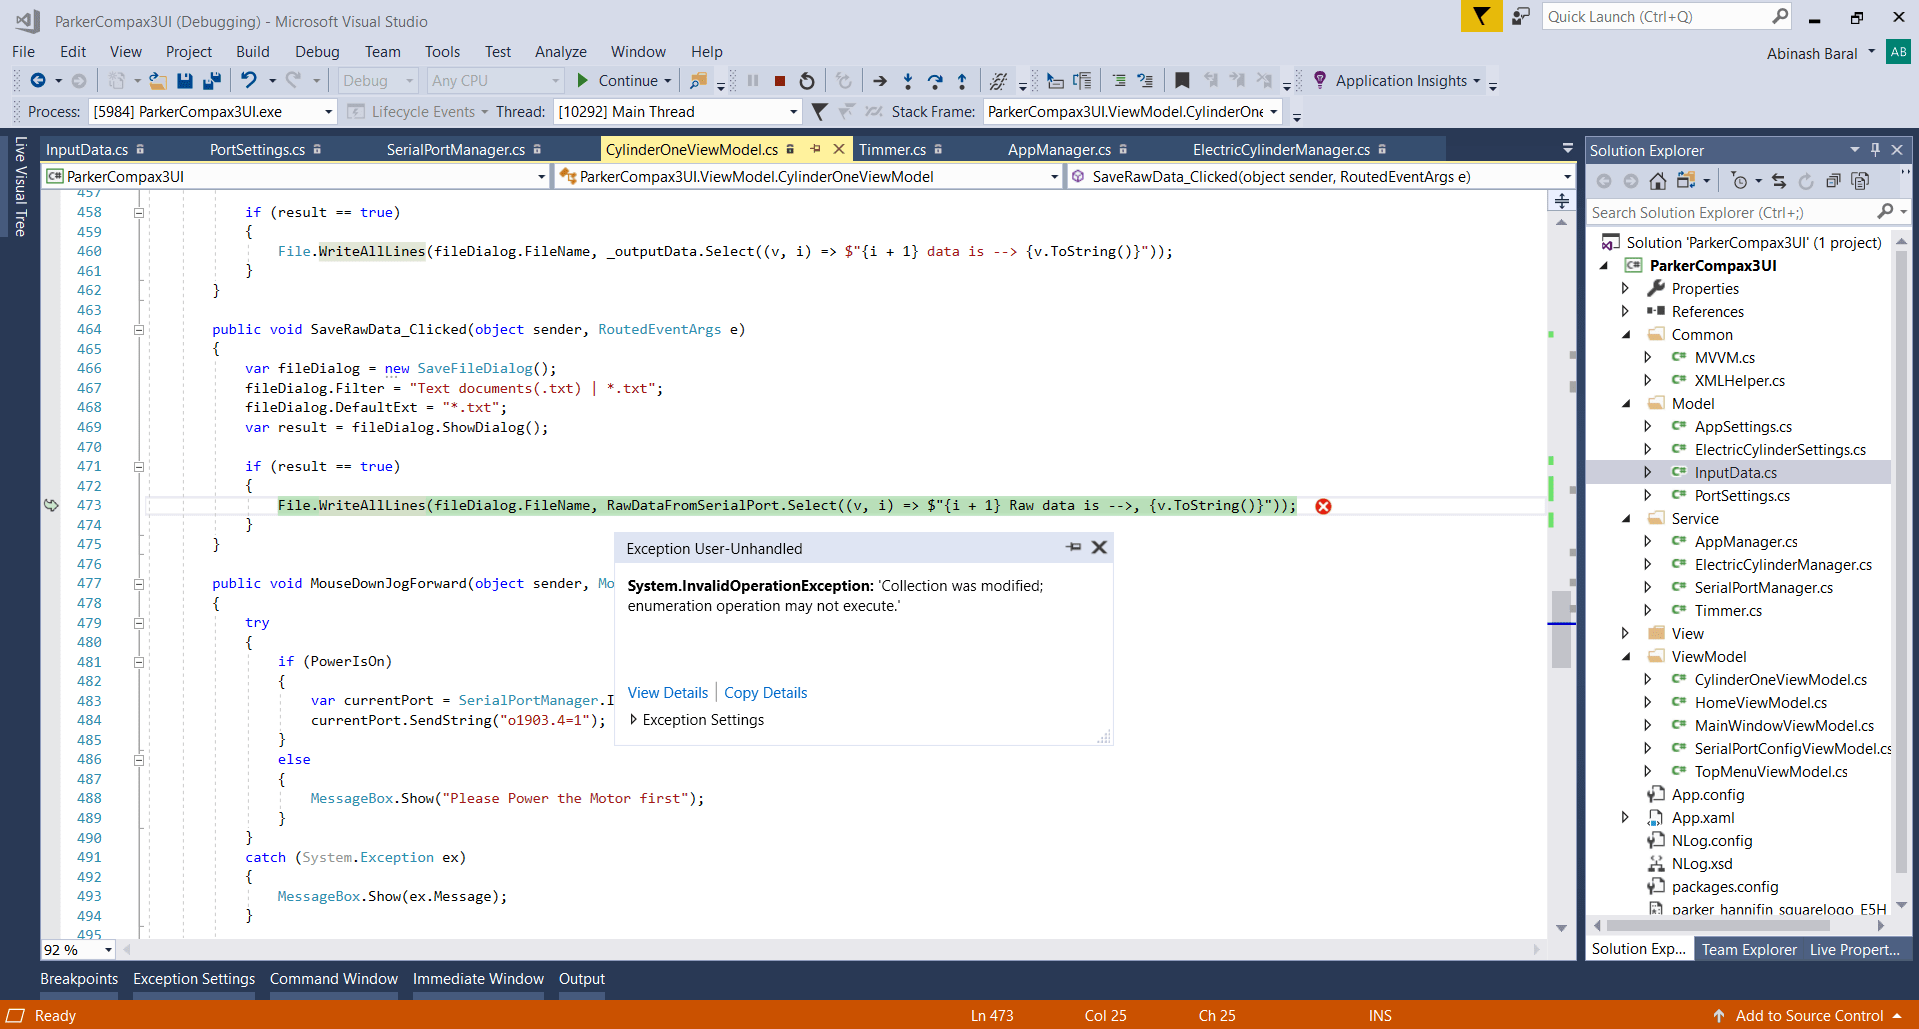Viewport: 1919px width, 1029px height.
Task: Click the Pending Changes Filter clock icon
Action: click(x=1739, y=181)
